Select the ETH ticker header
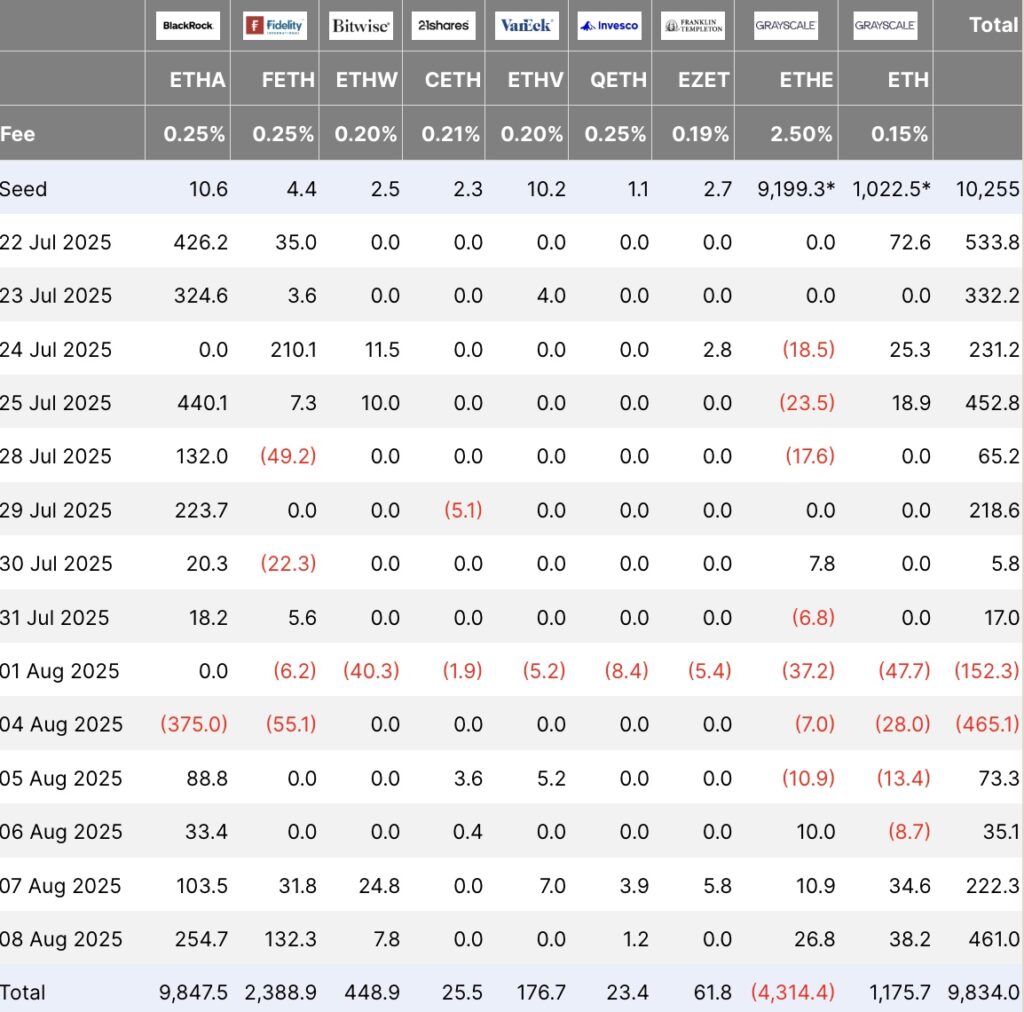The width and height of the screenshot is (1024, 1012). point(908,80)
